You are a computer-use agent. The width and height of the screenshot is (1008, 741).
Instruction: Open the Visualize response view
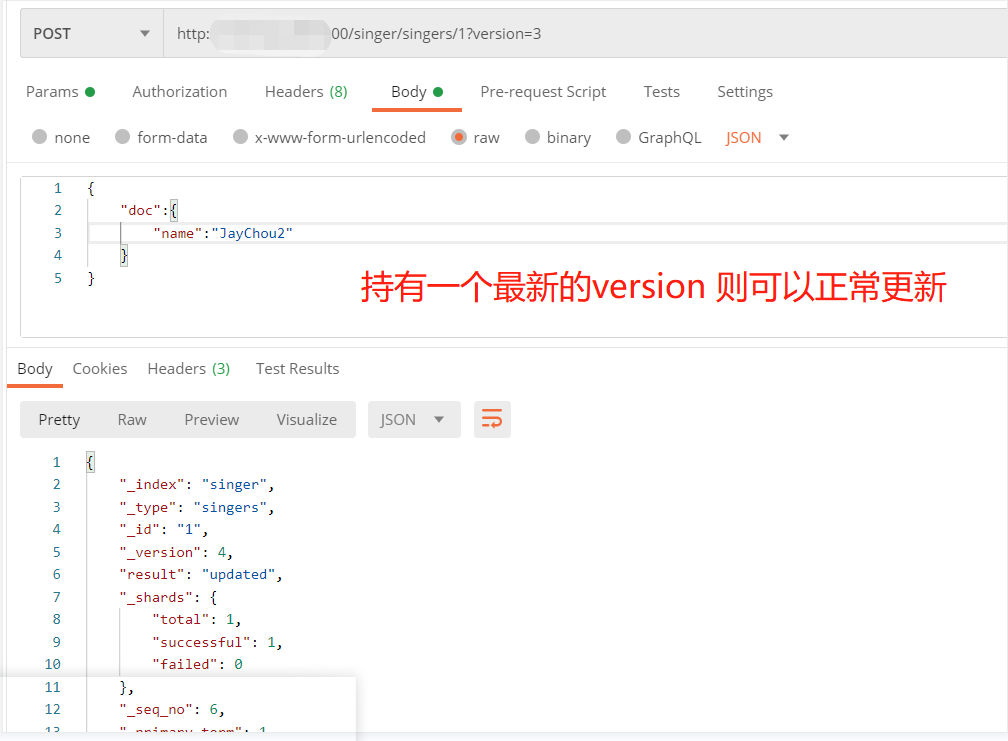[307, 420]
